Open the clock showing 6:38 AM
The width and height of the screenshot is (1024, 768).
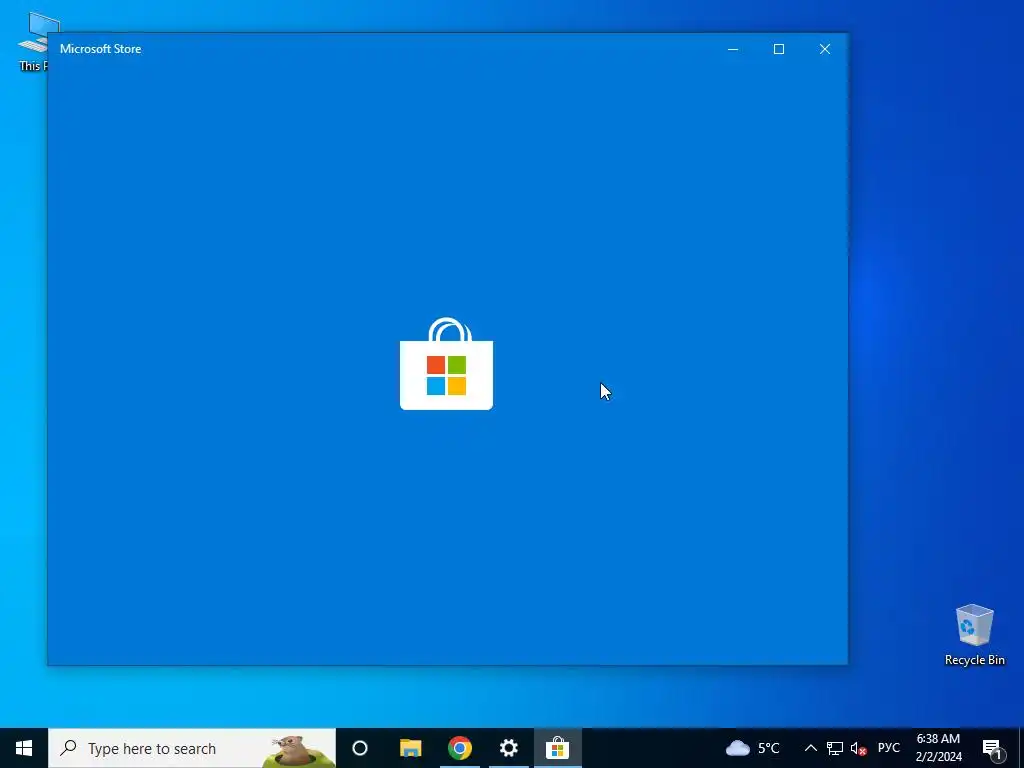[x=938, y=748]
